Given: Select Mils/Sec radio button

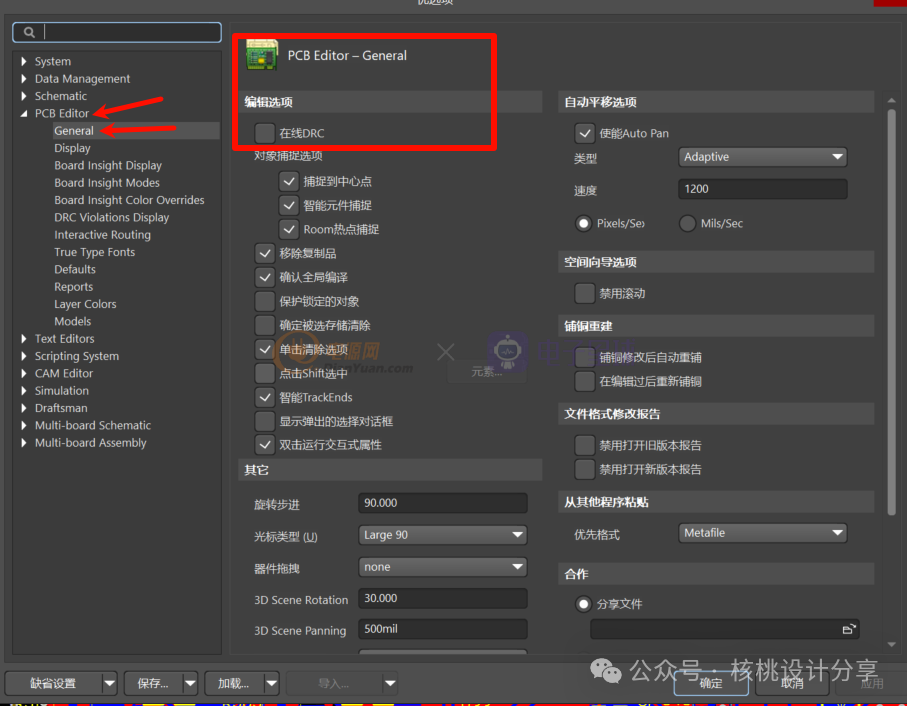Looking at the screenshot, I should 687,223.
